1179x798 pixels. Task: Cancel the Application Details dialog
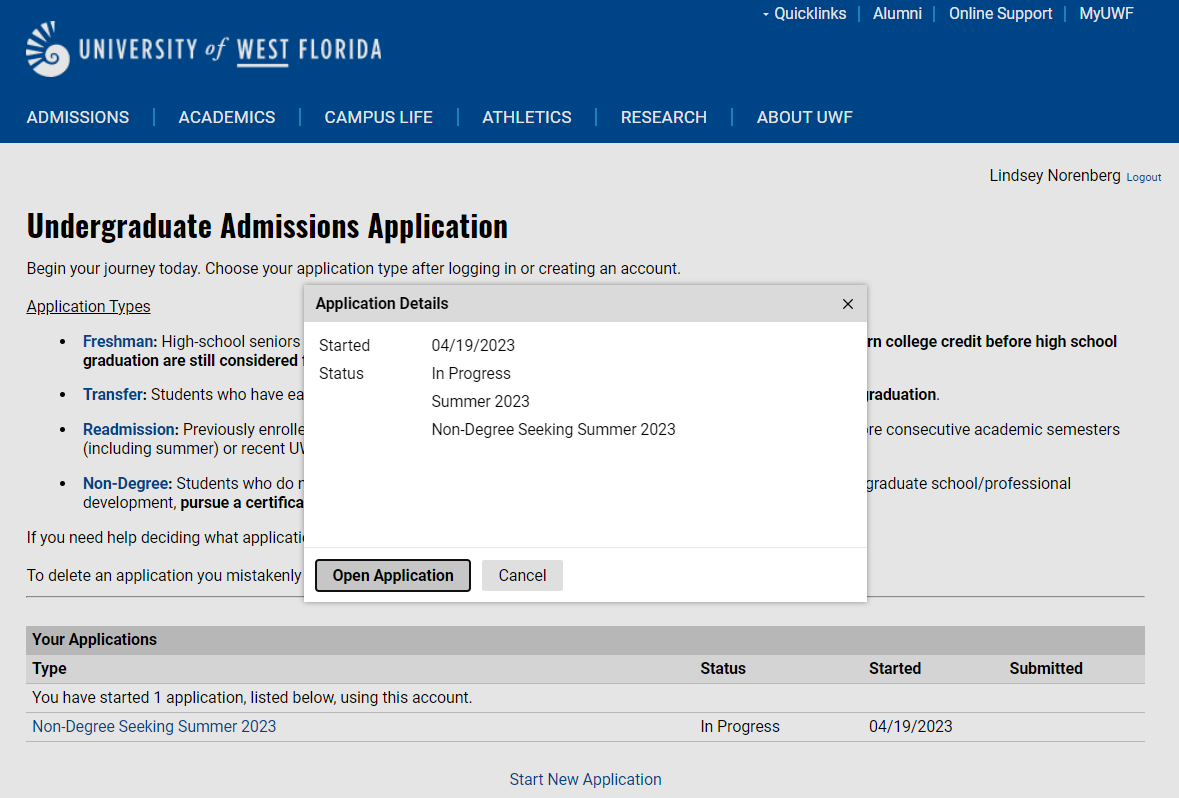pos(523,575)
